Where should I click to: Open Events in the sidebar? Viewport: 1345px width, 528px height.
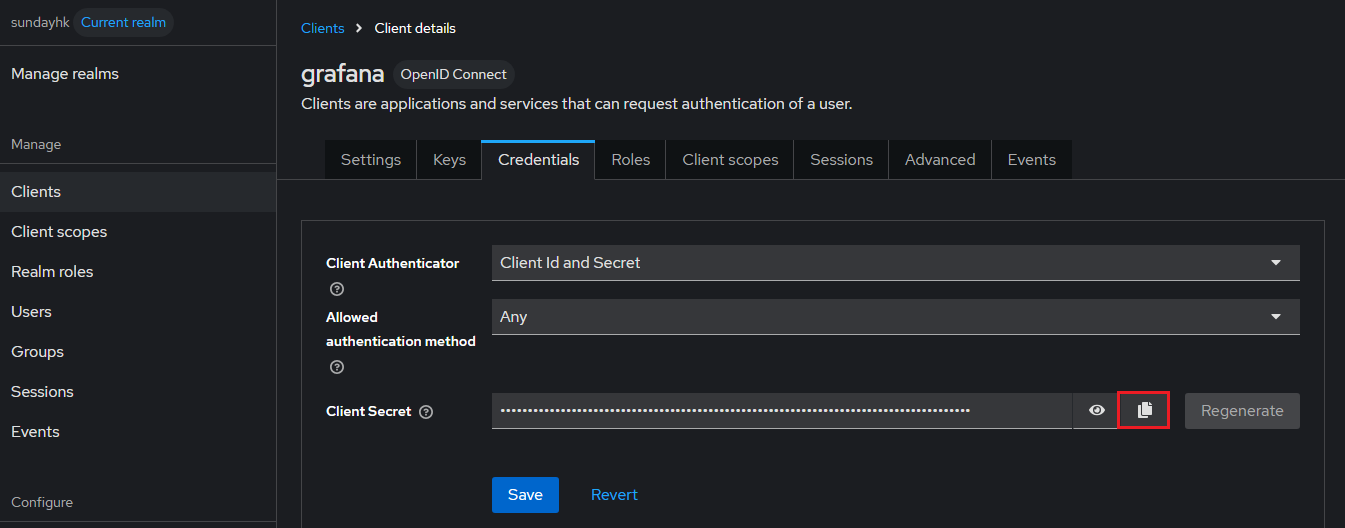tap(138, 432)
